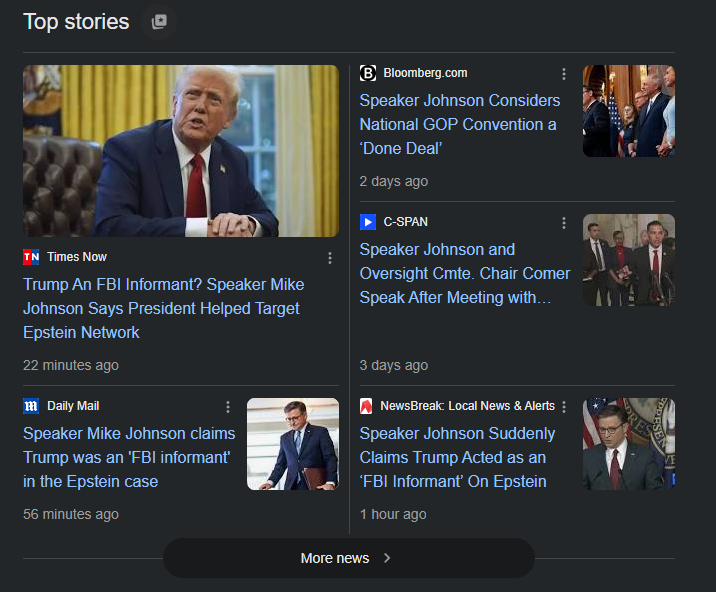Open the three-dot menu for Times Now story
Viewport: 716px width, 592px height.
click(x=330, y=258)
